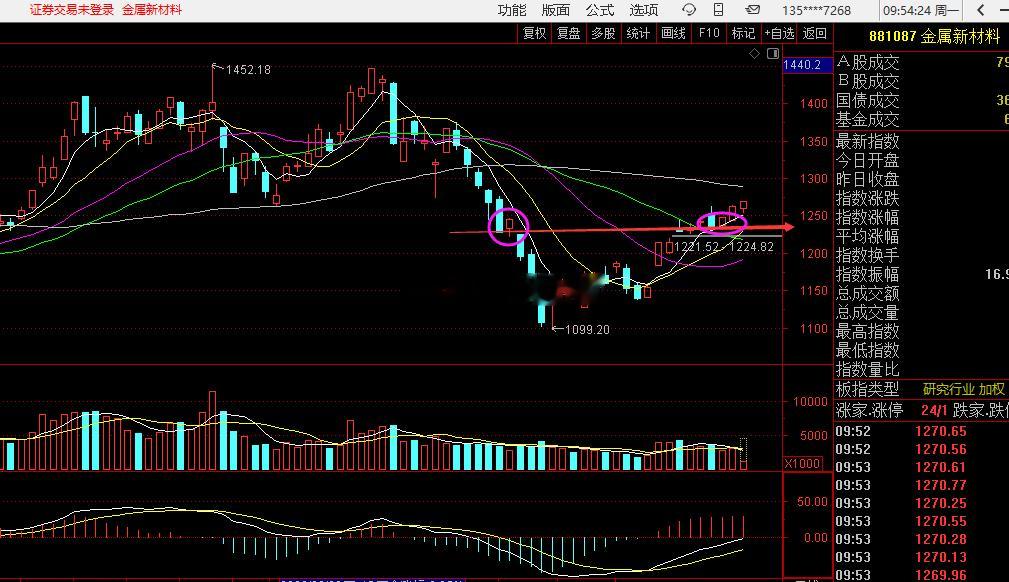Click the 金属新材料 title bar label
This screenshot has width=1009, height=582.
click(x=152, y=10)
